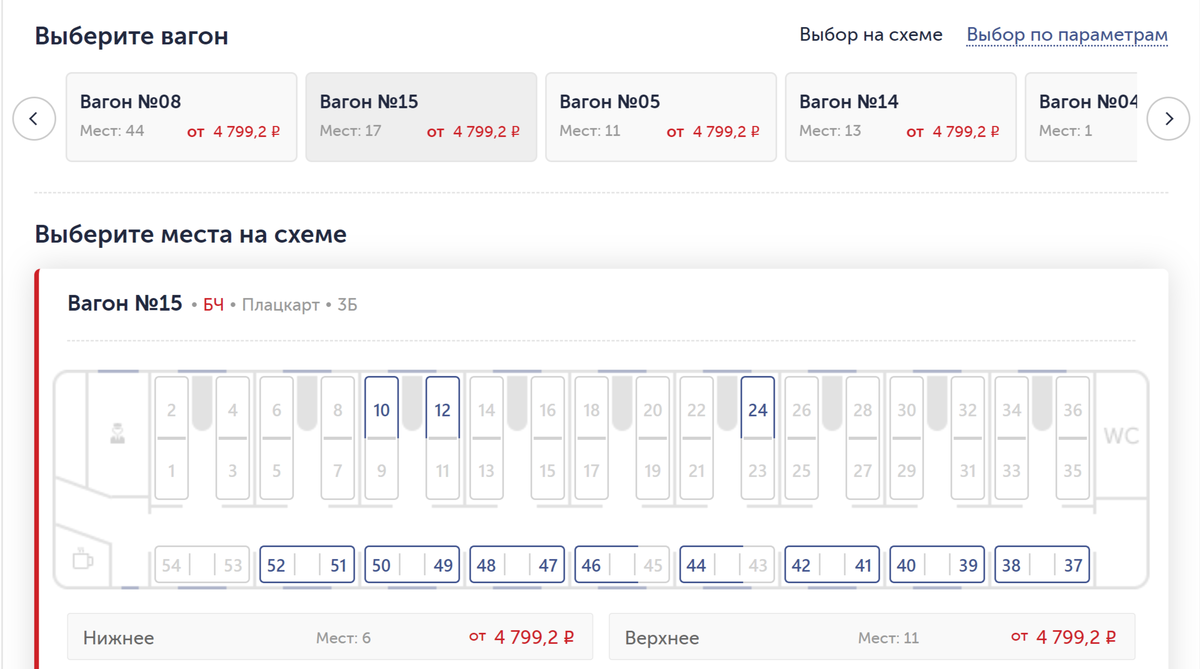The width and height of the screenshot is (1200, 669).
Task: Click the conductor compartment icon
Action: (x=117, y=434)
